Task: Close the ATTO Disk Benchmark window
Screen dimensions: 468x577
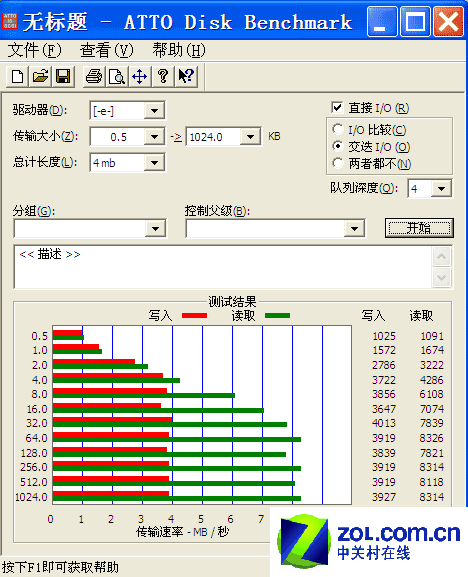Action: pyautogui.click(x=448, y=21)
